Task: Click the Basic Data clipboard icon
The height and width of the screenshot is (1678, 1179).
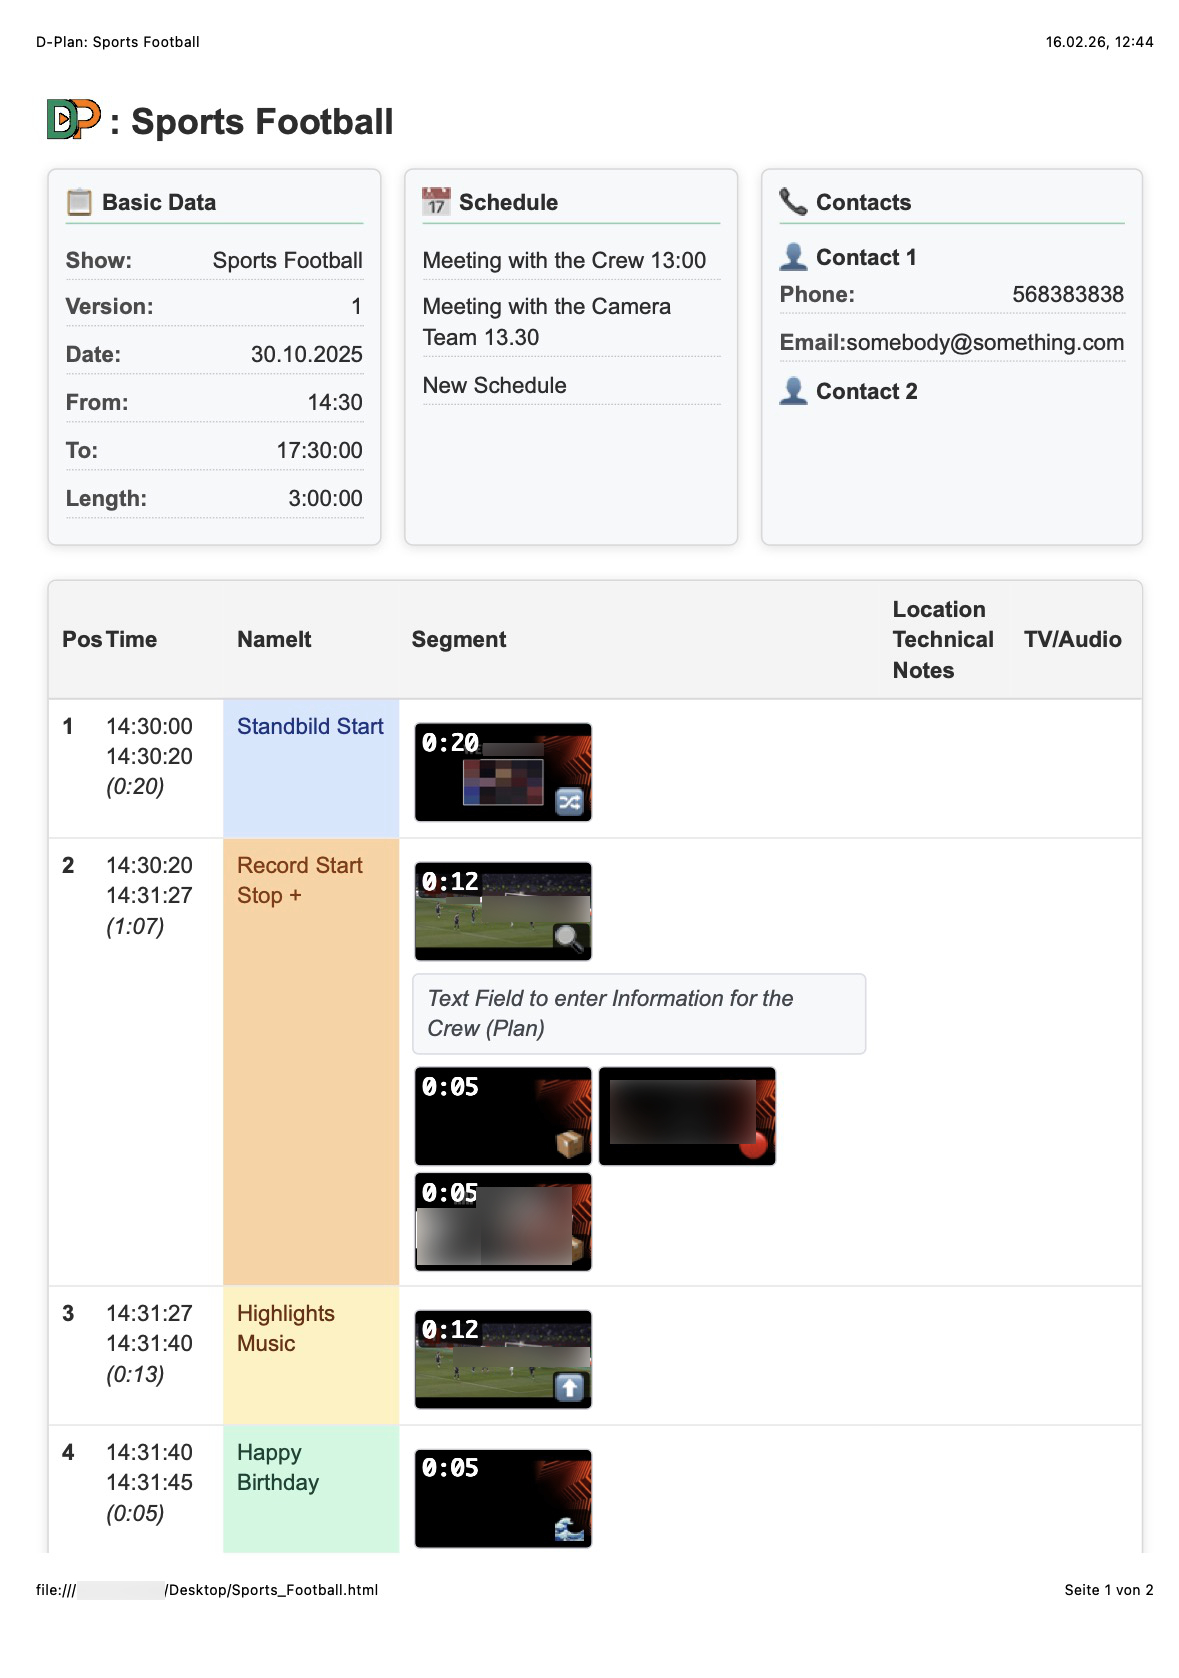Action: (79, 202)
